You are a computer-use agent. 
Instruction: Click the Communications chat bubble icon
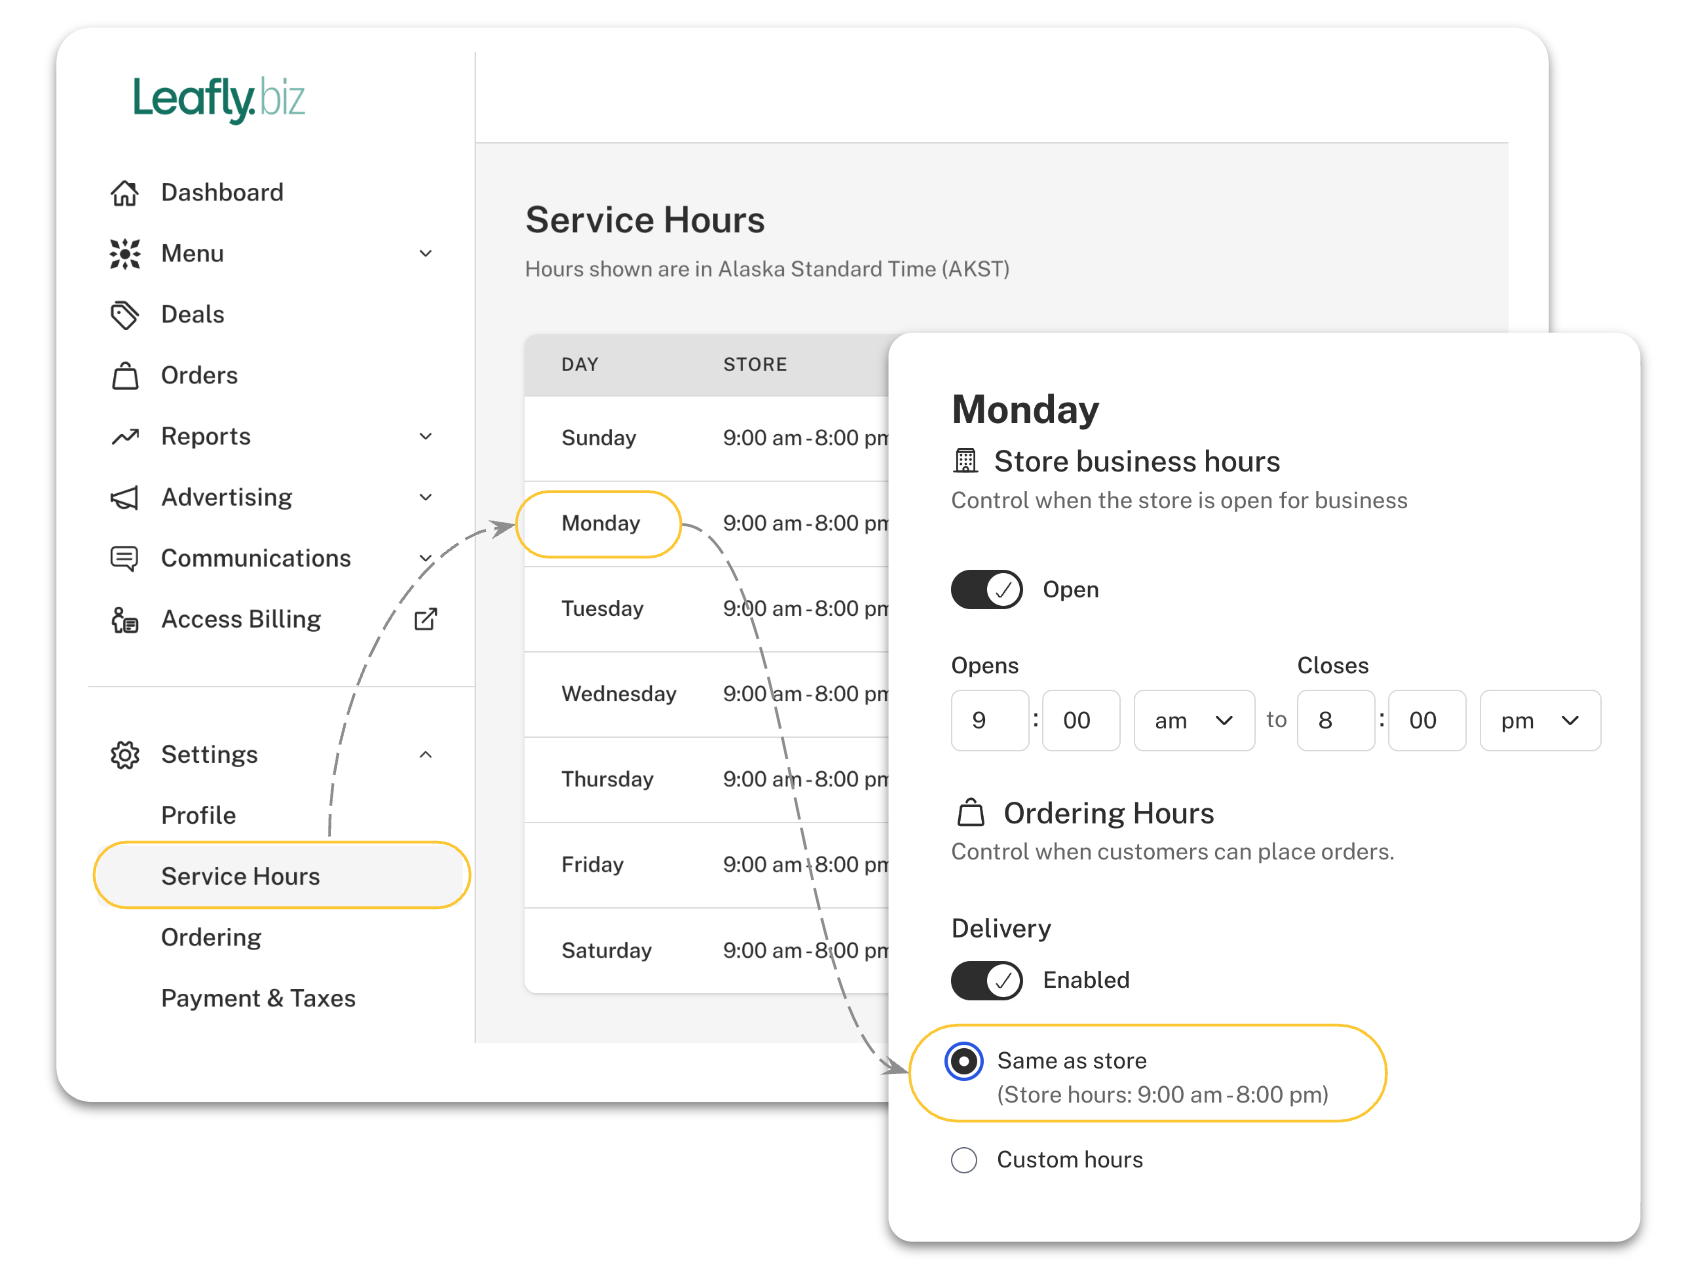[125, 559]
